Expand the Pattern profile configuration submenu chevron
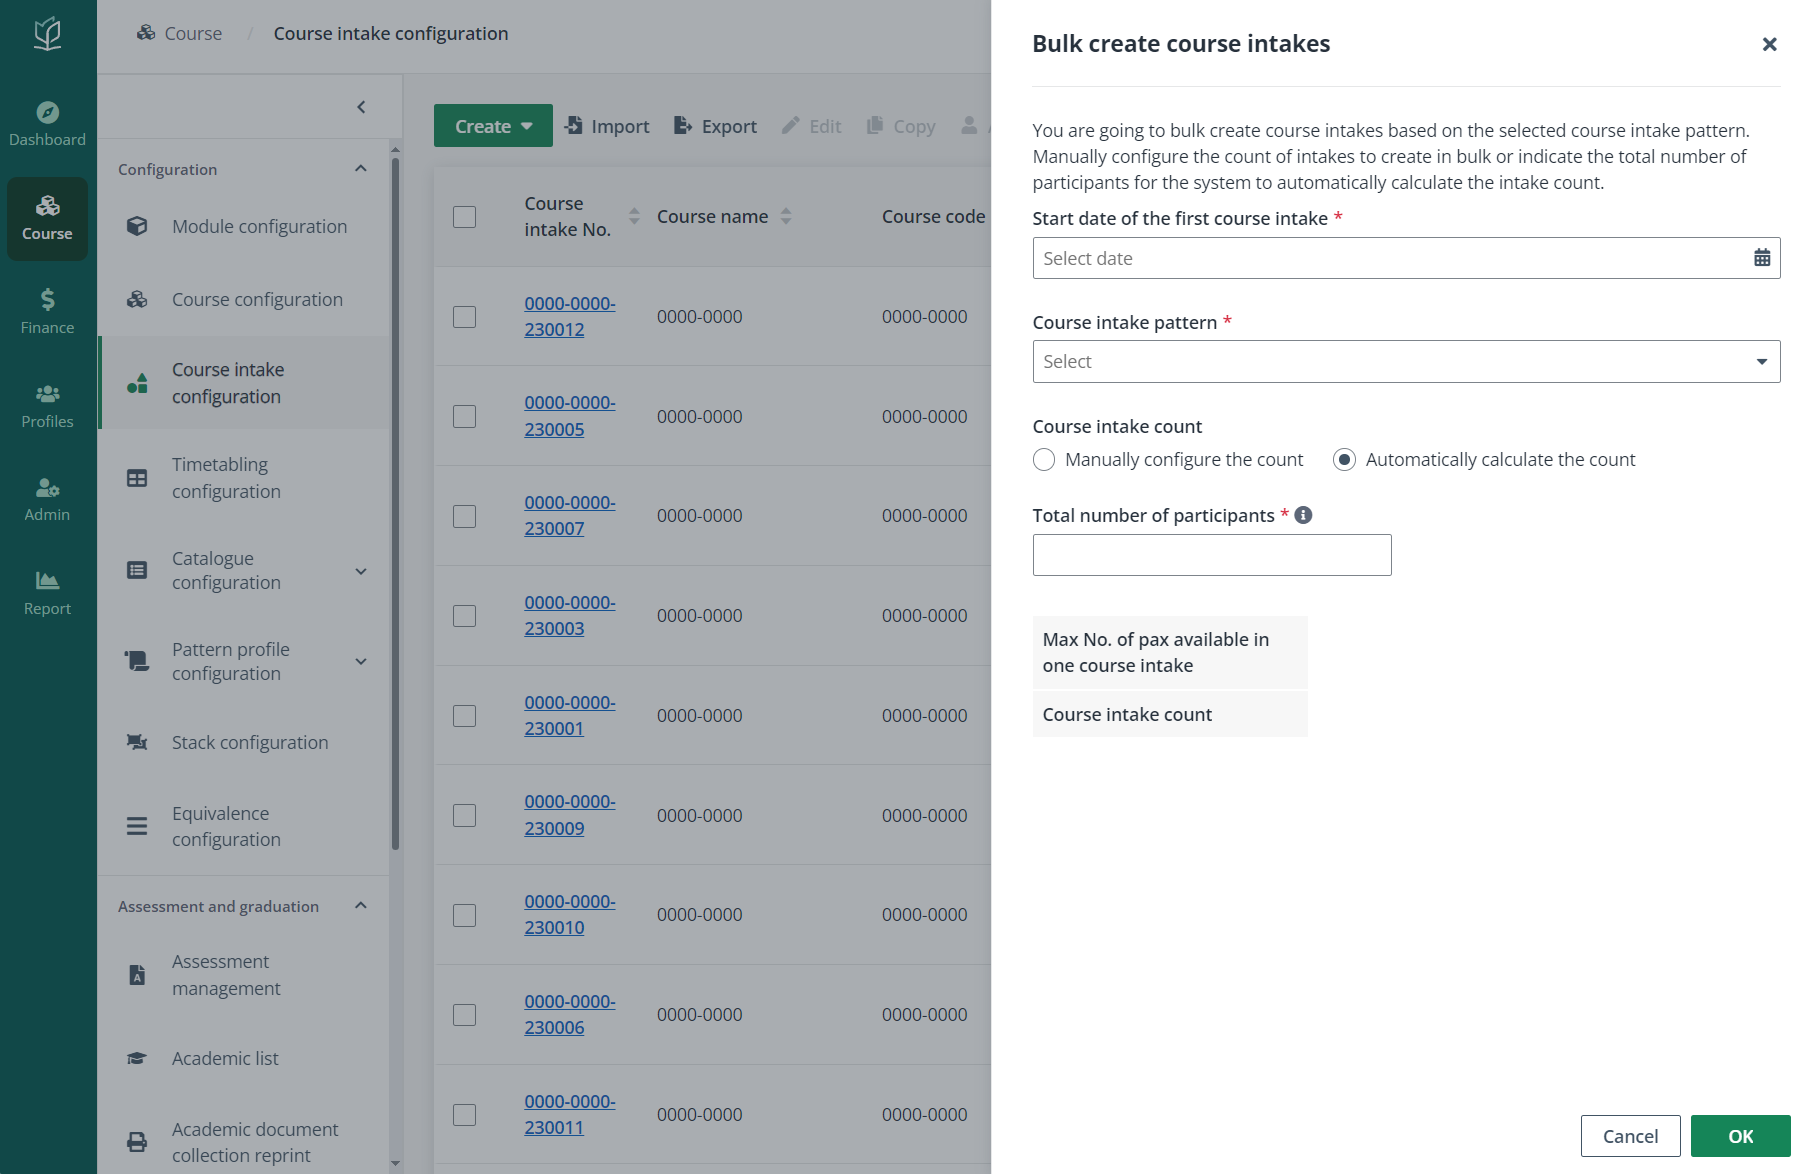This screenshot has height=1174, width=1815. [361, 661]
